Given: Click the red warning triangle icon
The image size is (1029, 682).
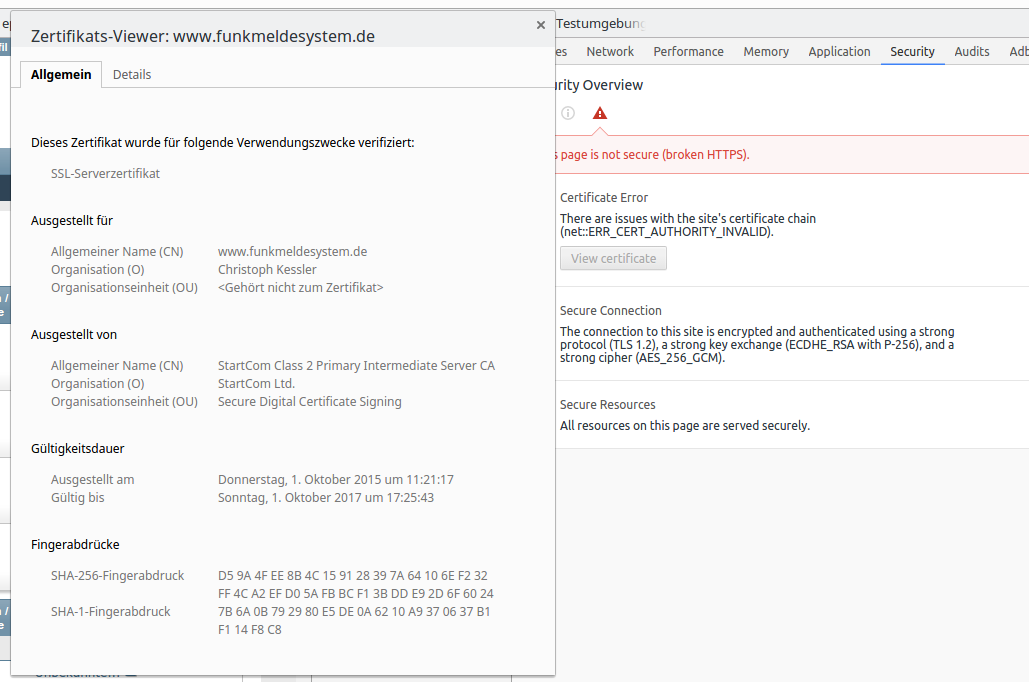Looking at the screenshot, I should click(x=600, y=113).
